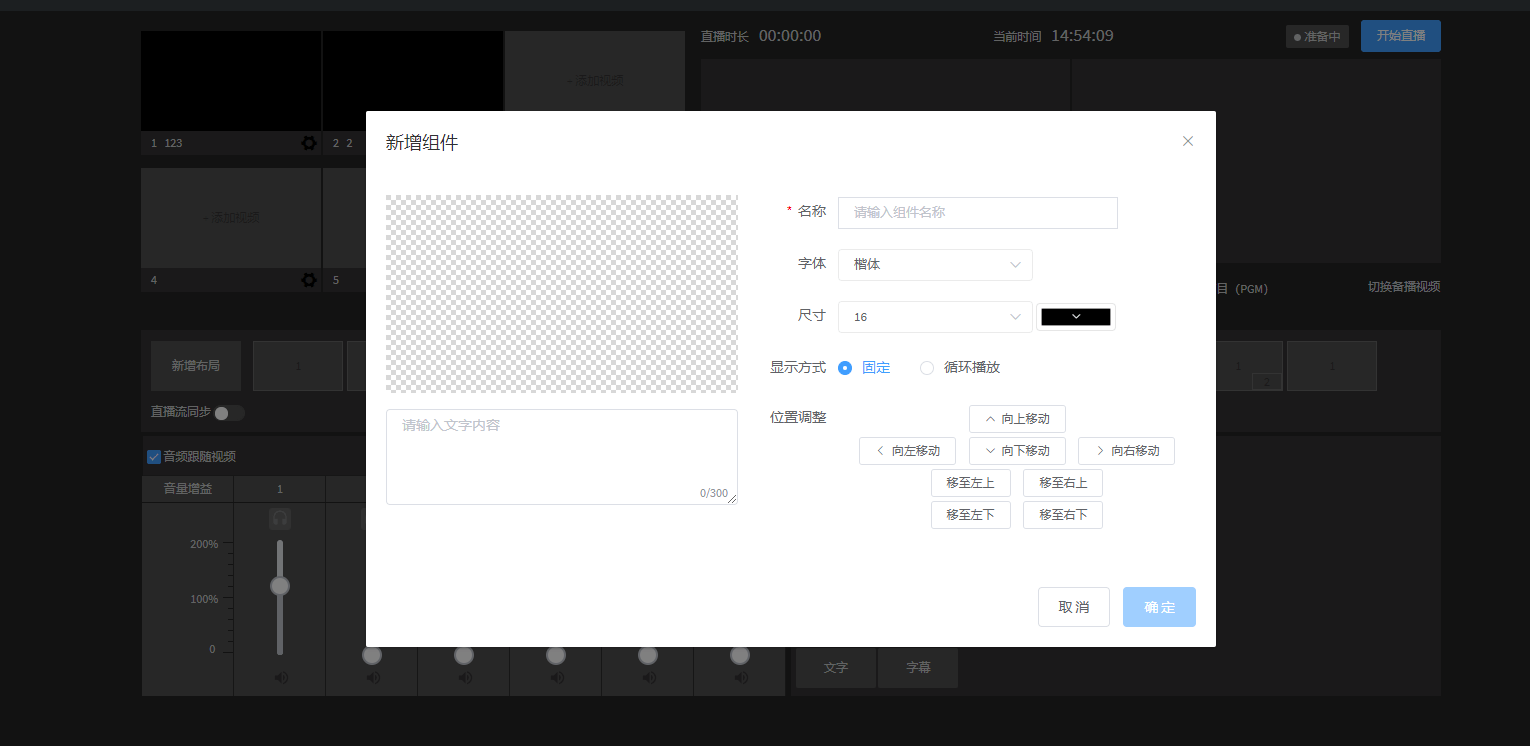
Task: Expand the 尺寸 dropdown showing 16
Action: coord(934,317)
